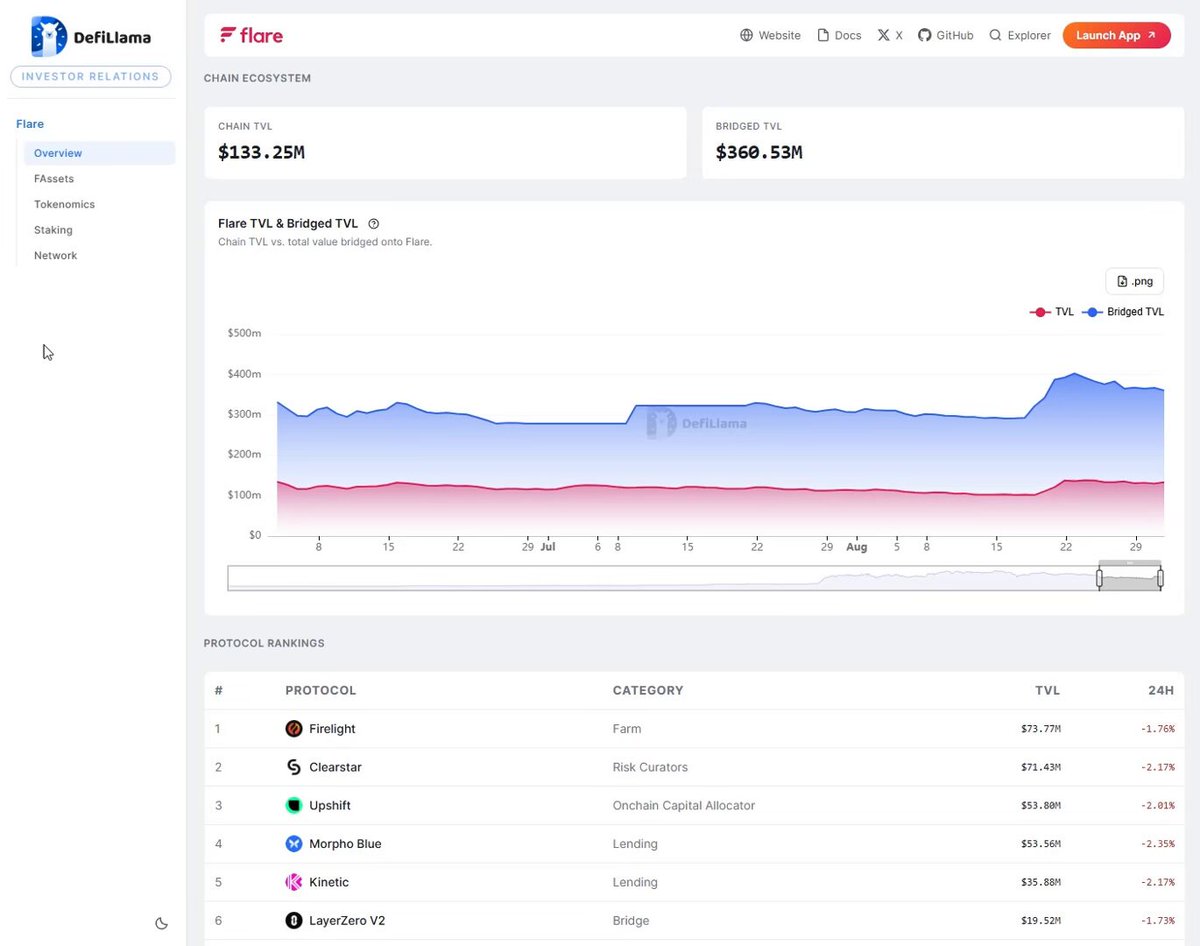Image resolution: width=1200 pixels, height=946 pixels.
Task: Click the Investor Relations button
Action: 91,76
